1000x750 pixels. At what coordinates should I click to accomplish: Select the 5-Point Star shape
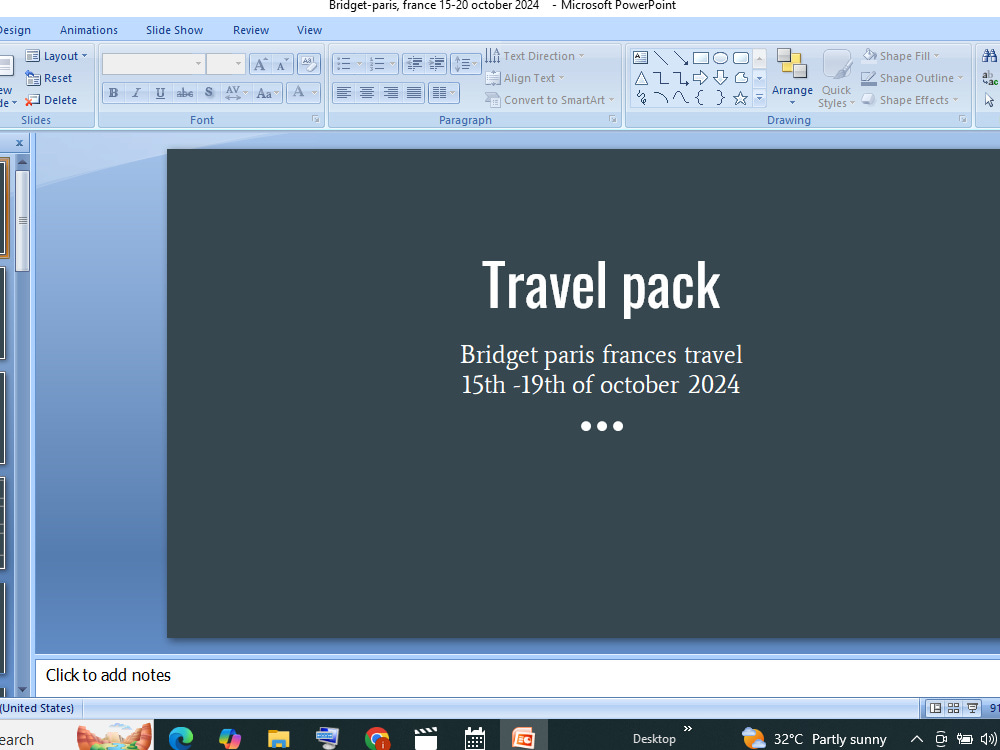(x=740, y=98)
